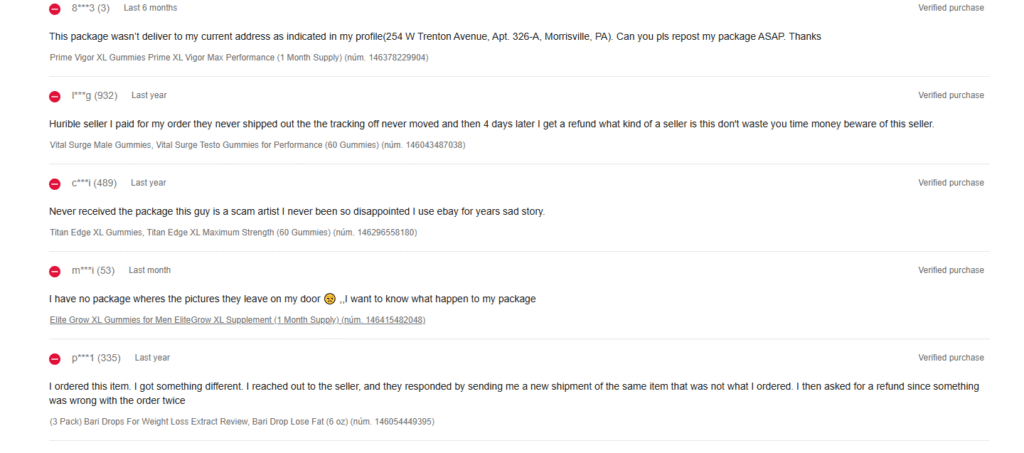Screen dimensions: 1024x453
Task: Open Titan Edge XL Gummies listing
Action: click(233, 232)
